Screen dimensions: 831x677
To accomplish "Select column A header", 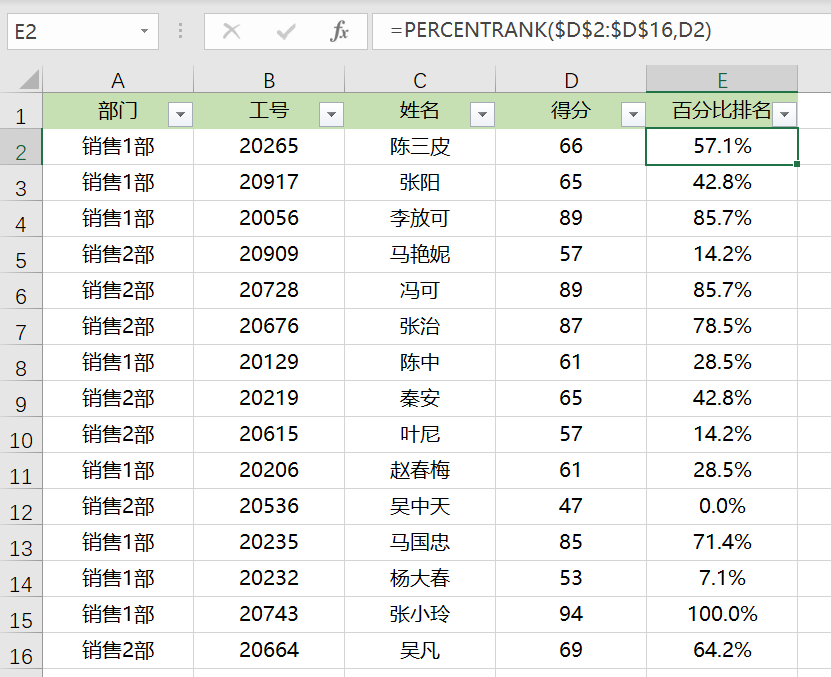I will coord(118,80).
